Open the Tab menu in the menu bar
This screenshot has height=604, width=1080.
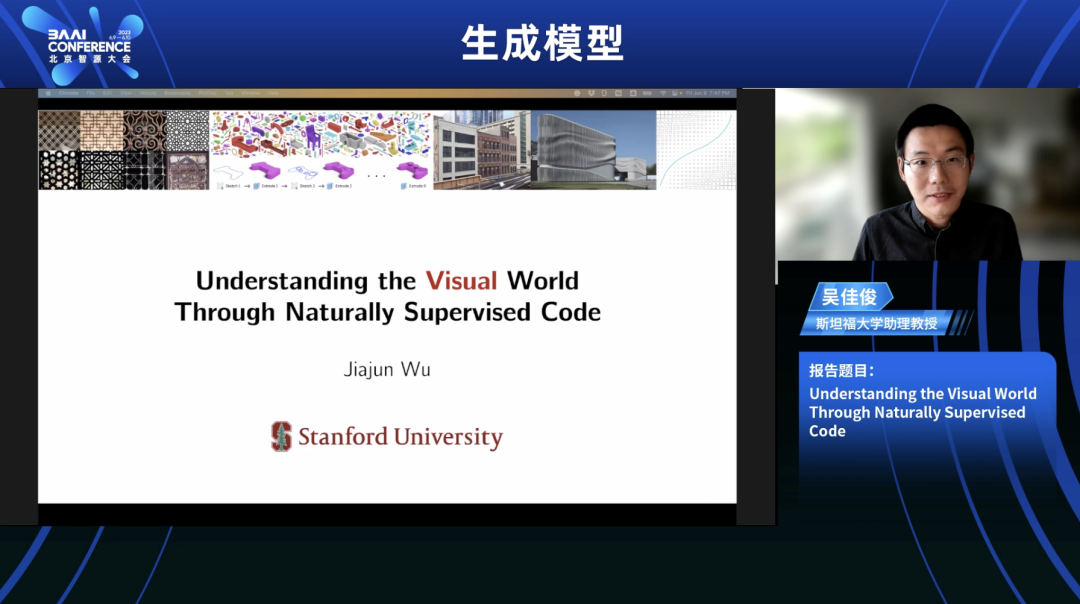tap(229, 93)
